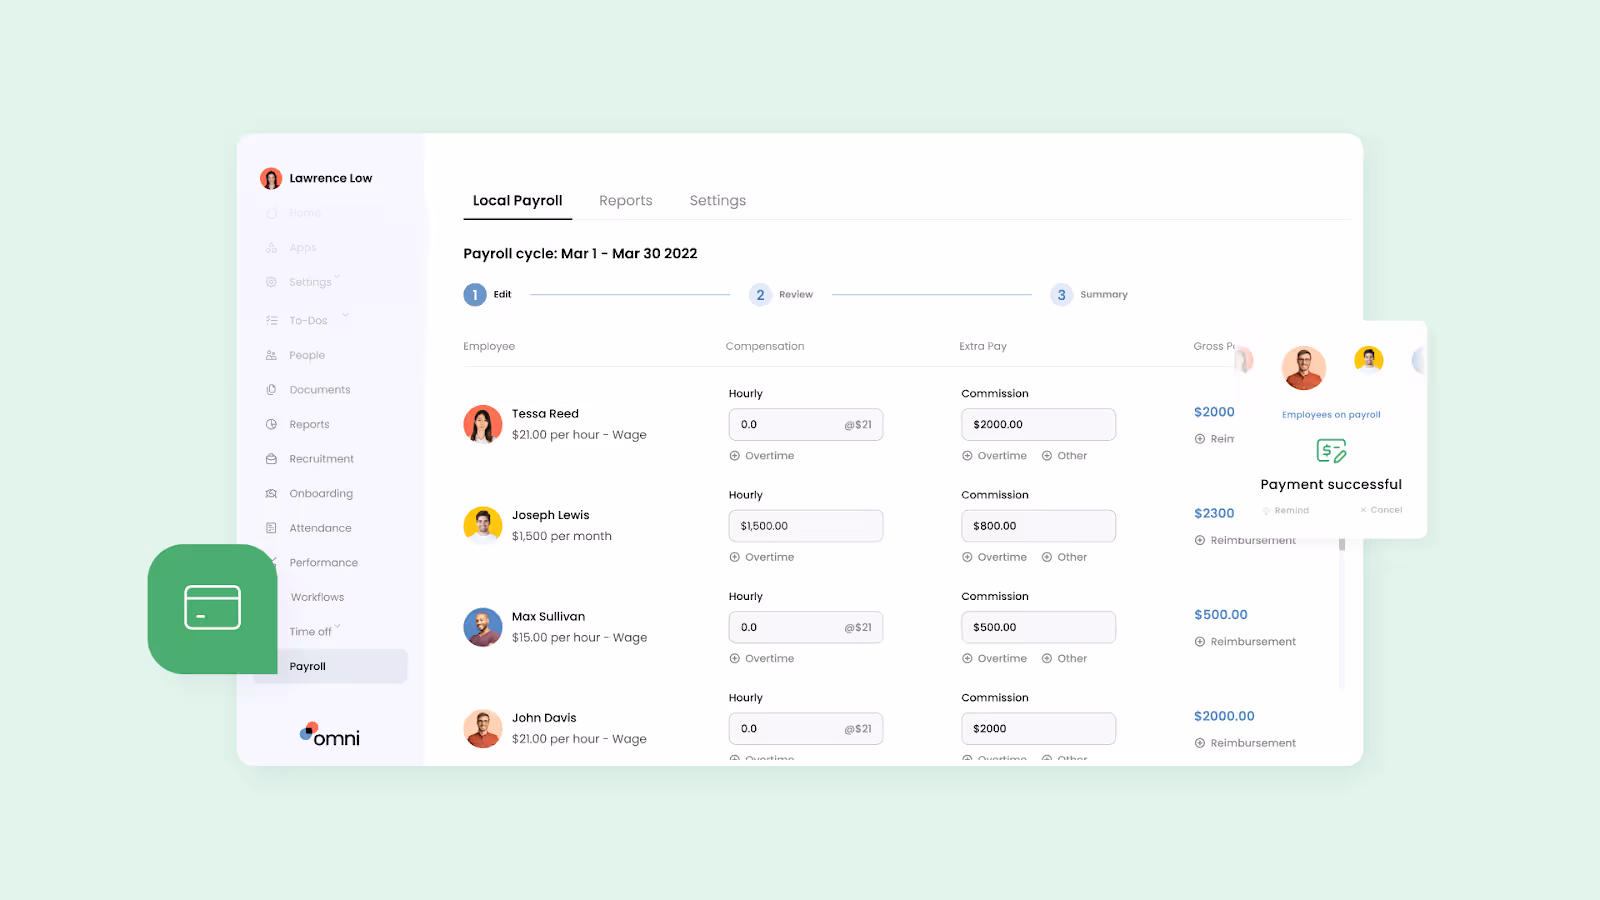Viewport: 1600px width, 900px height.
Task: Select the Recruitment briefcase icon
Action: (x=271, y=458)
